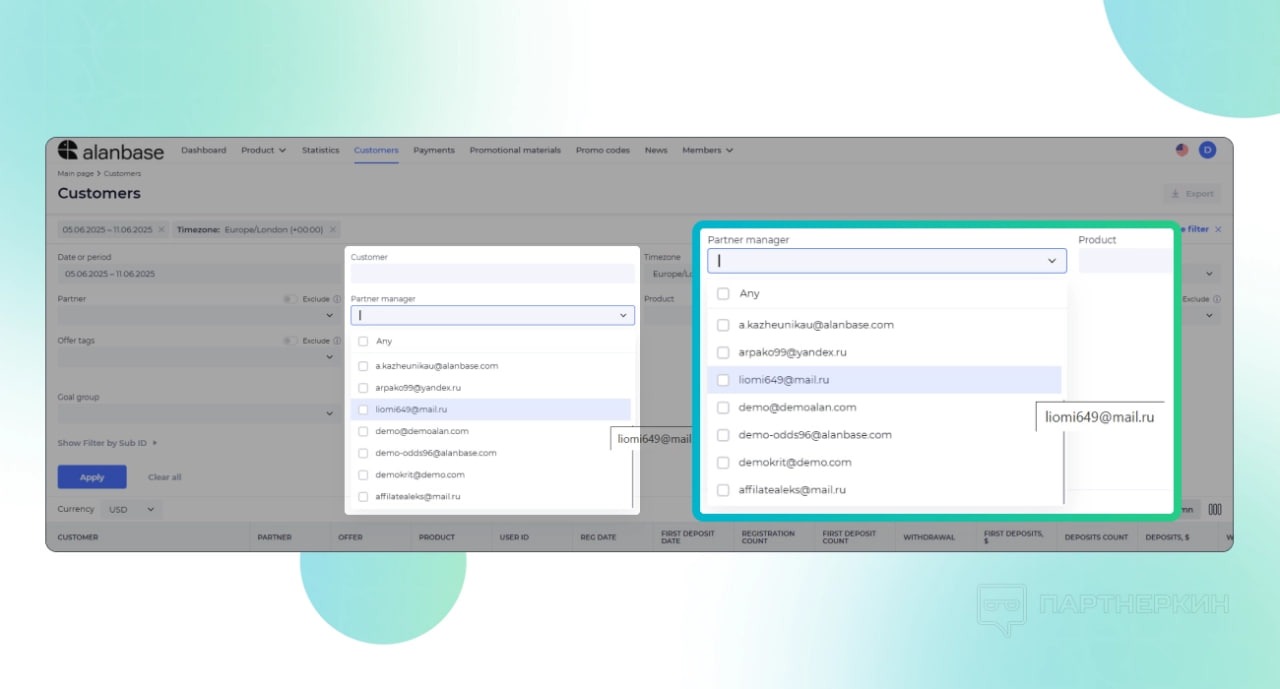The image size is (1280, 689).
Task: Open the Currency USD dropdown
Action: coord(132,509)
